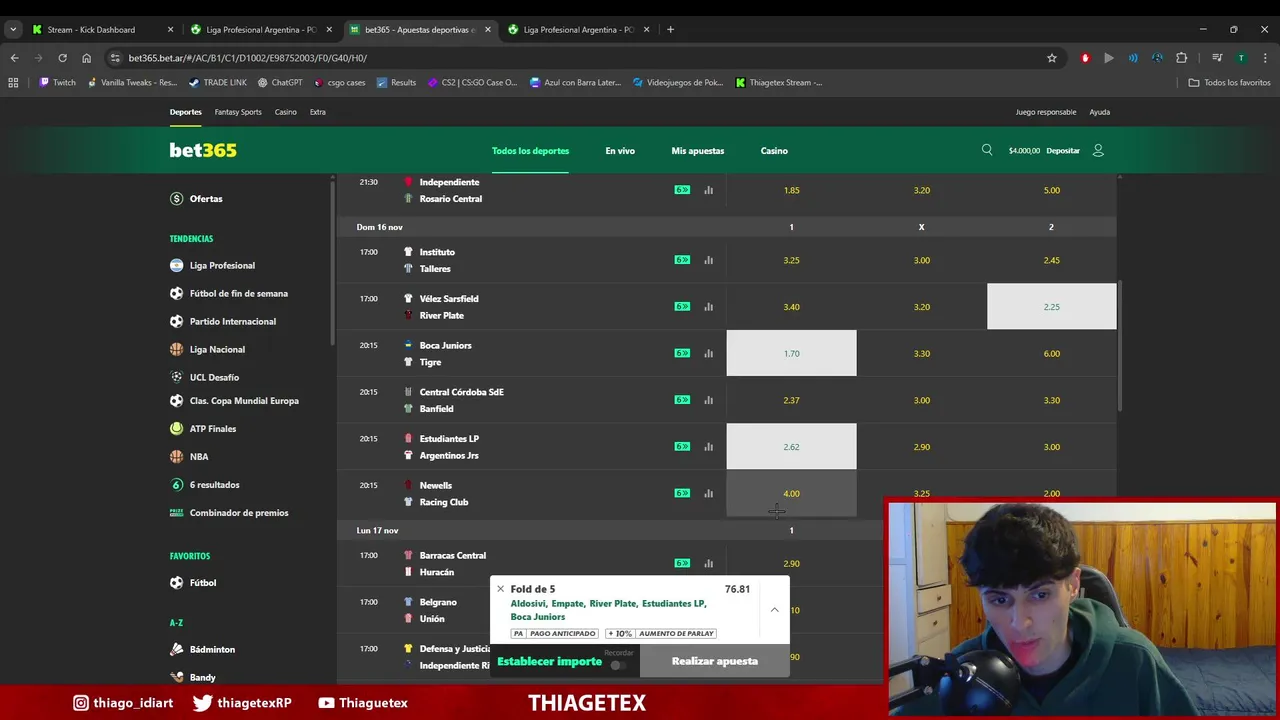Viewport: 1280px width, 720px height.
Task: Remove the Fold de 5 bet slip
Action: pos(501,589)
